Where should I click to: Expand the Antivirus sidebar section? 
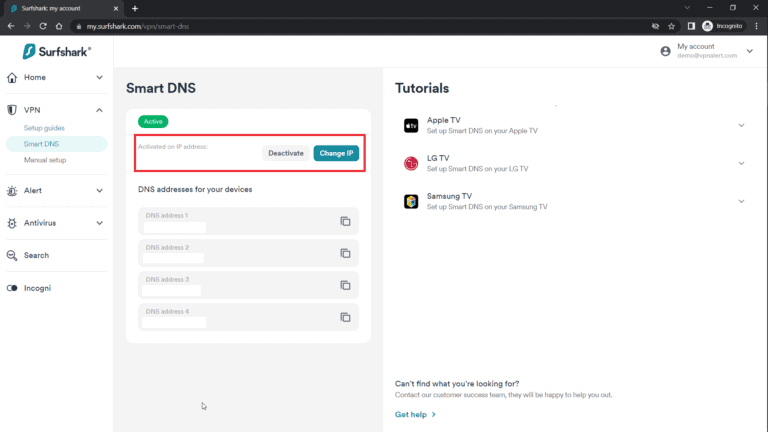[x=99, y=223]
